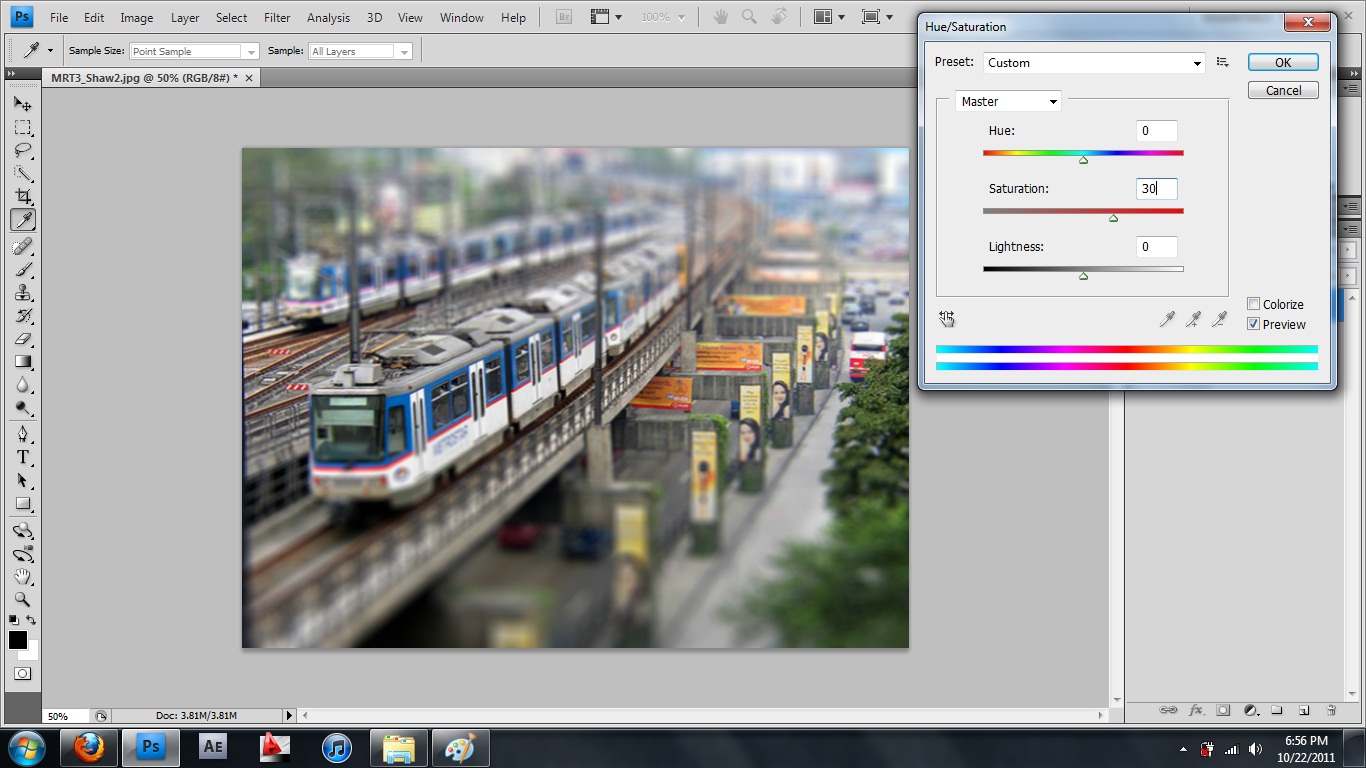Expand the Master channel dropdown
This screenshot has width=1366, height=768.
pyautogui.click(x=1008, y=101)
